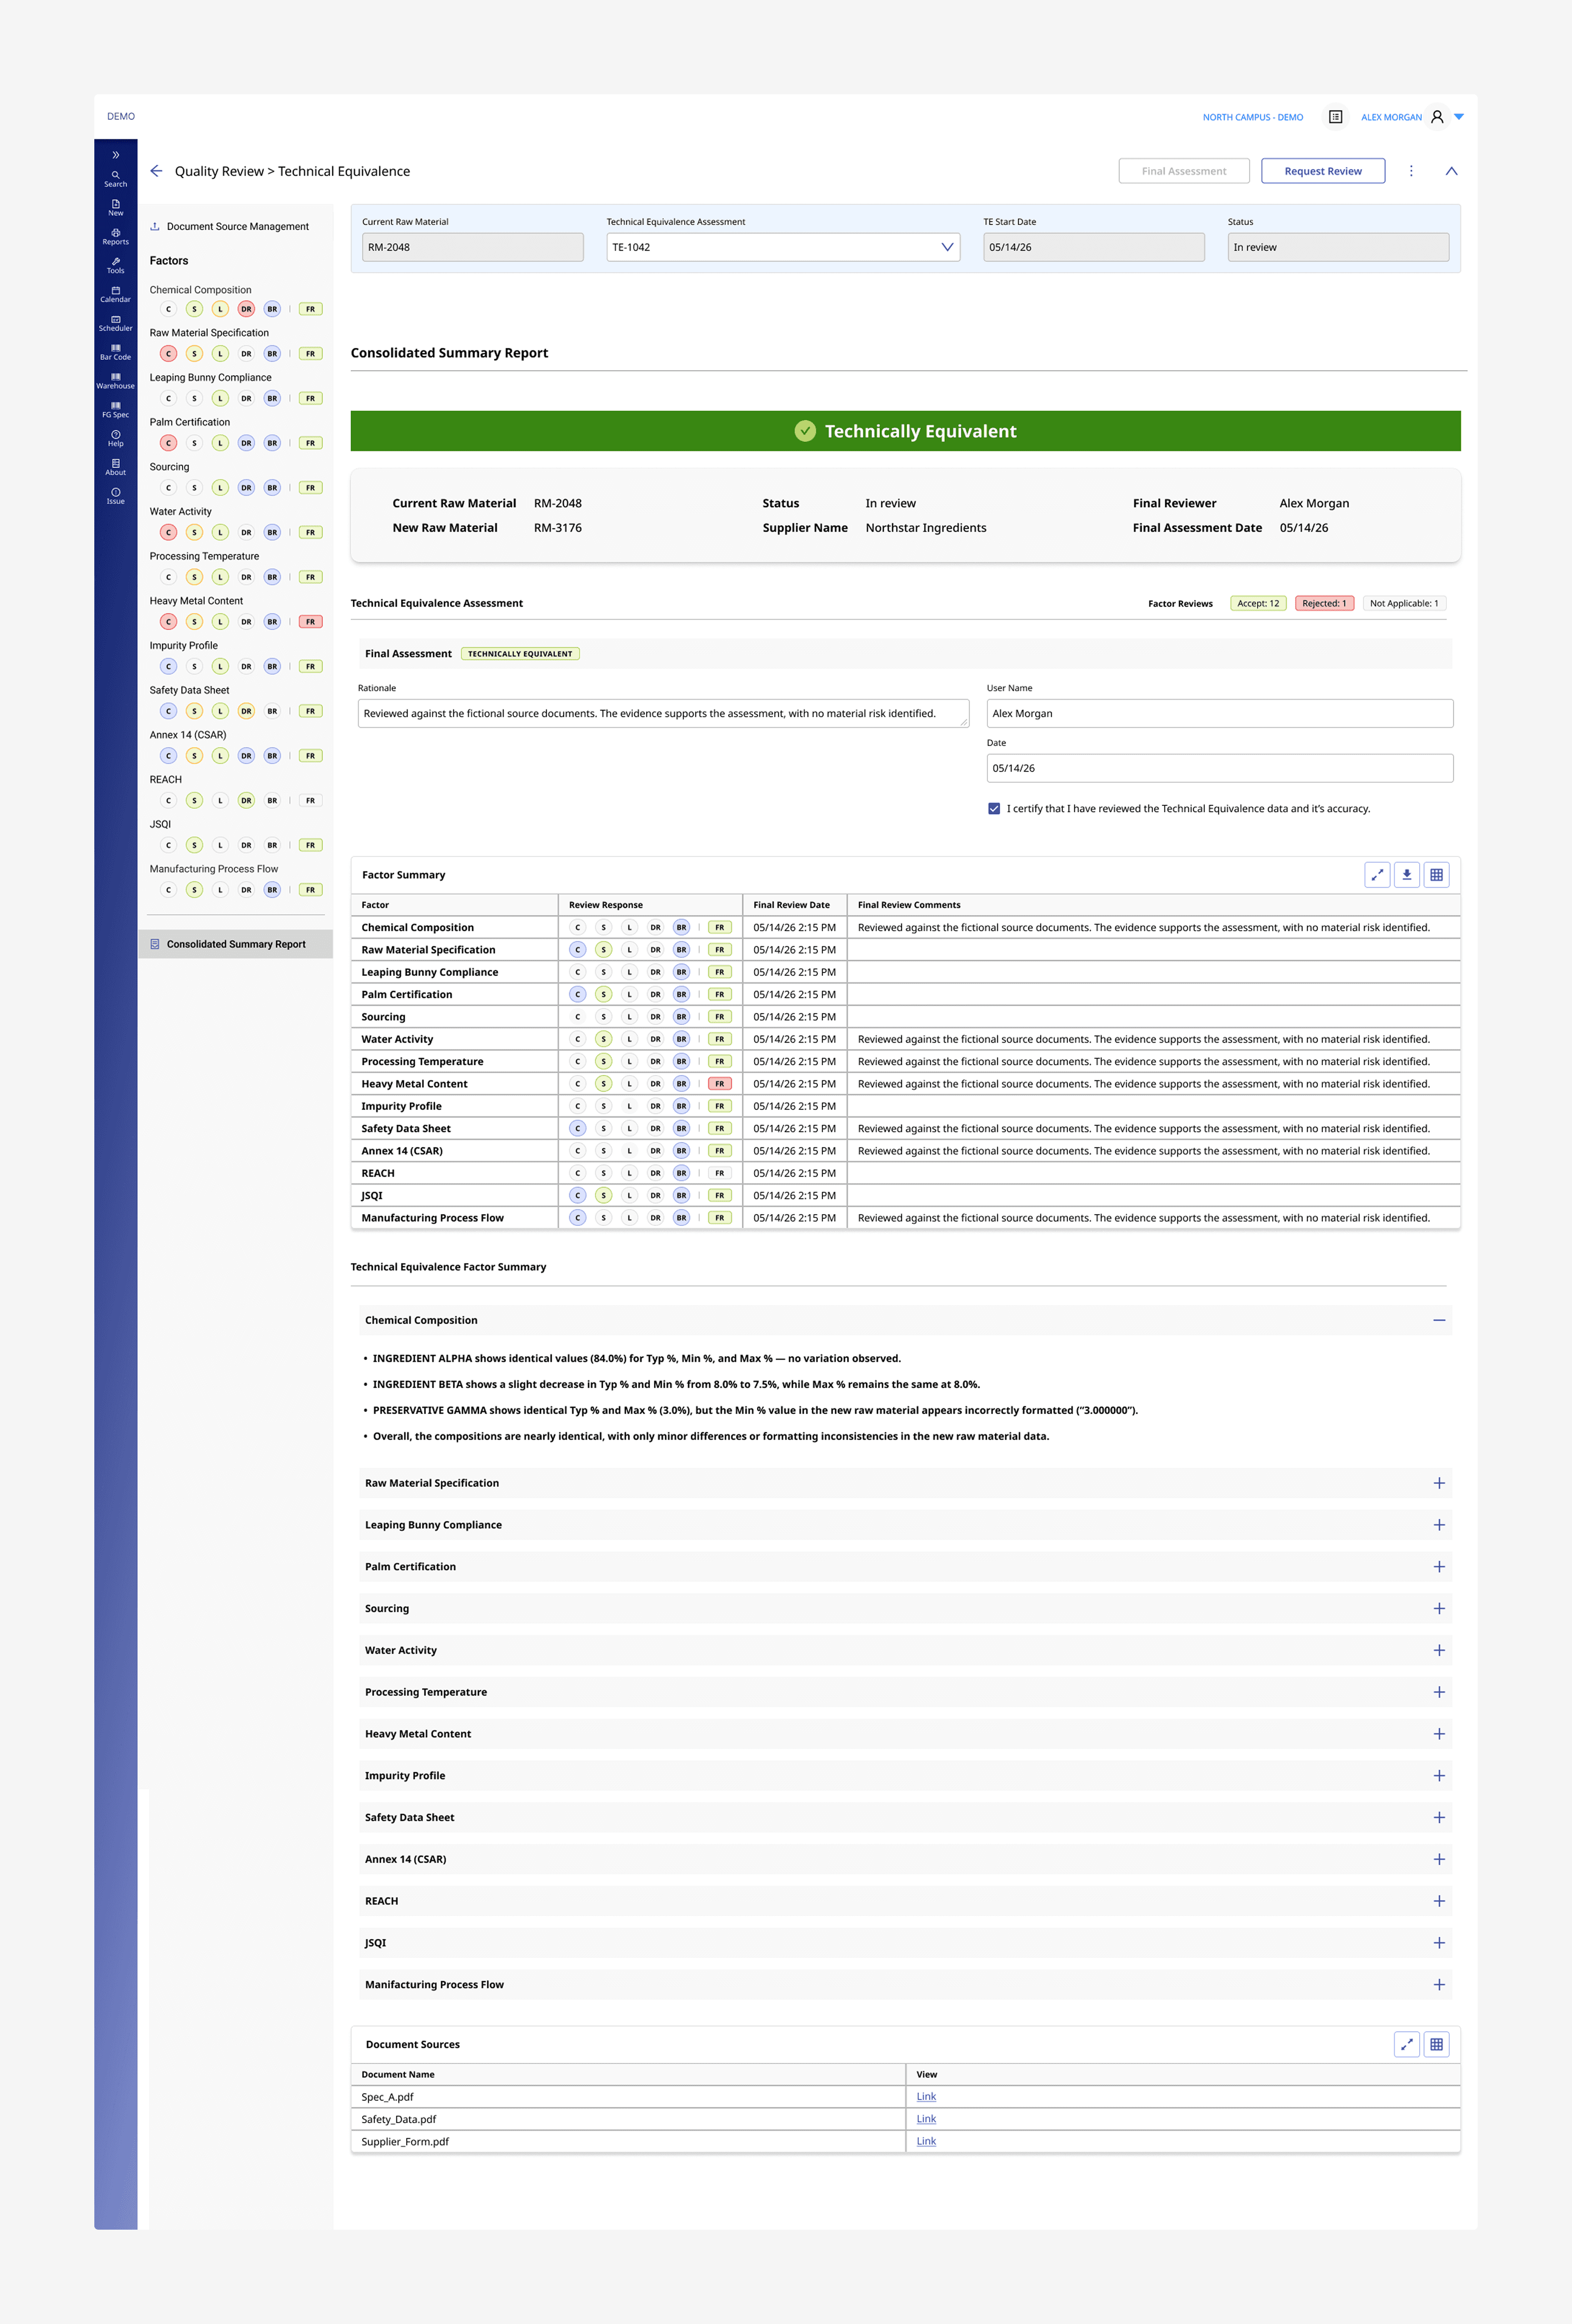Expand the Raw Material Specification section
The image size is (1572, 2324).
pos(1439,1483)
